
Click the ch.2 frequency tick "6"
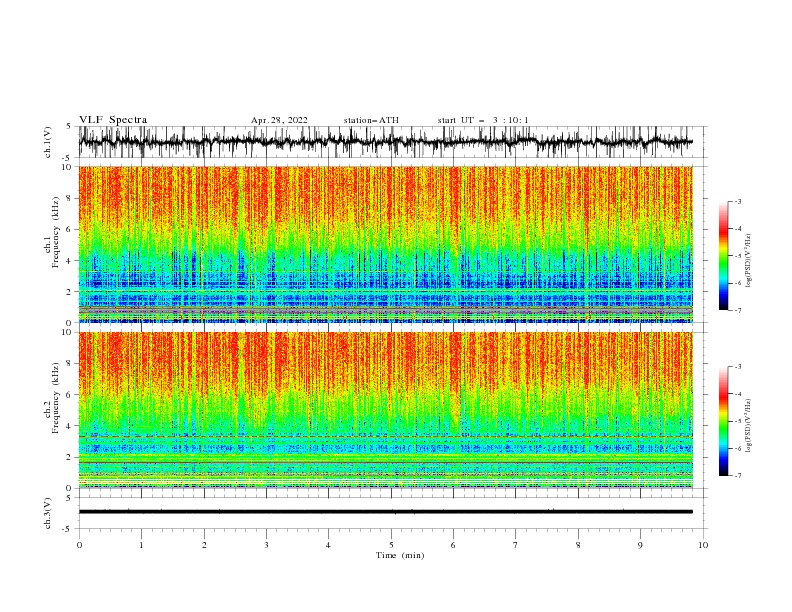point(70,395)
